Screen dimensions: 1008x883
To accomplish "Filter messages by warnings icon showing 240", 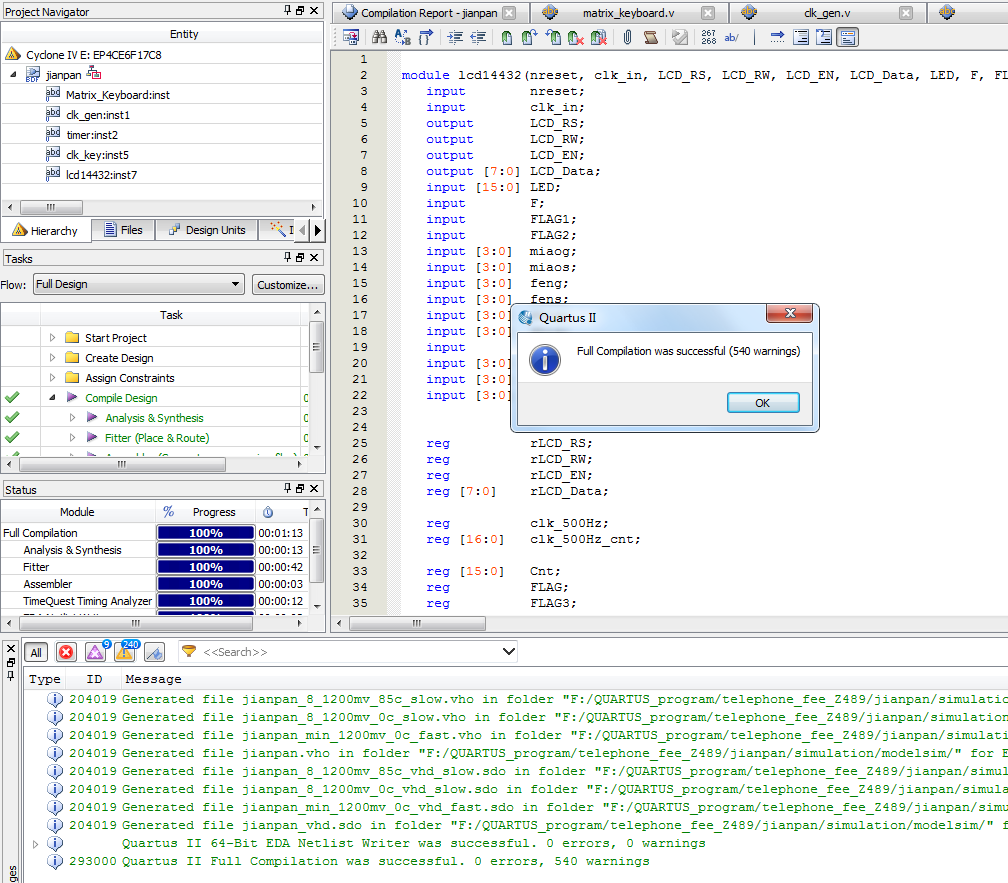I will point(126,652).
